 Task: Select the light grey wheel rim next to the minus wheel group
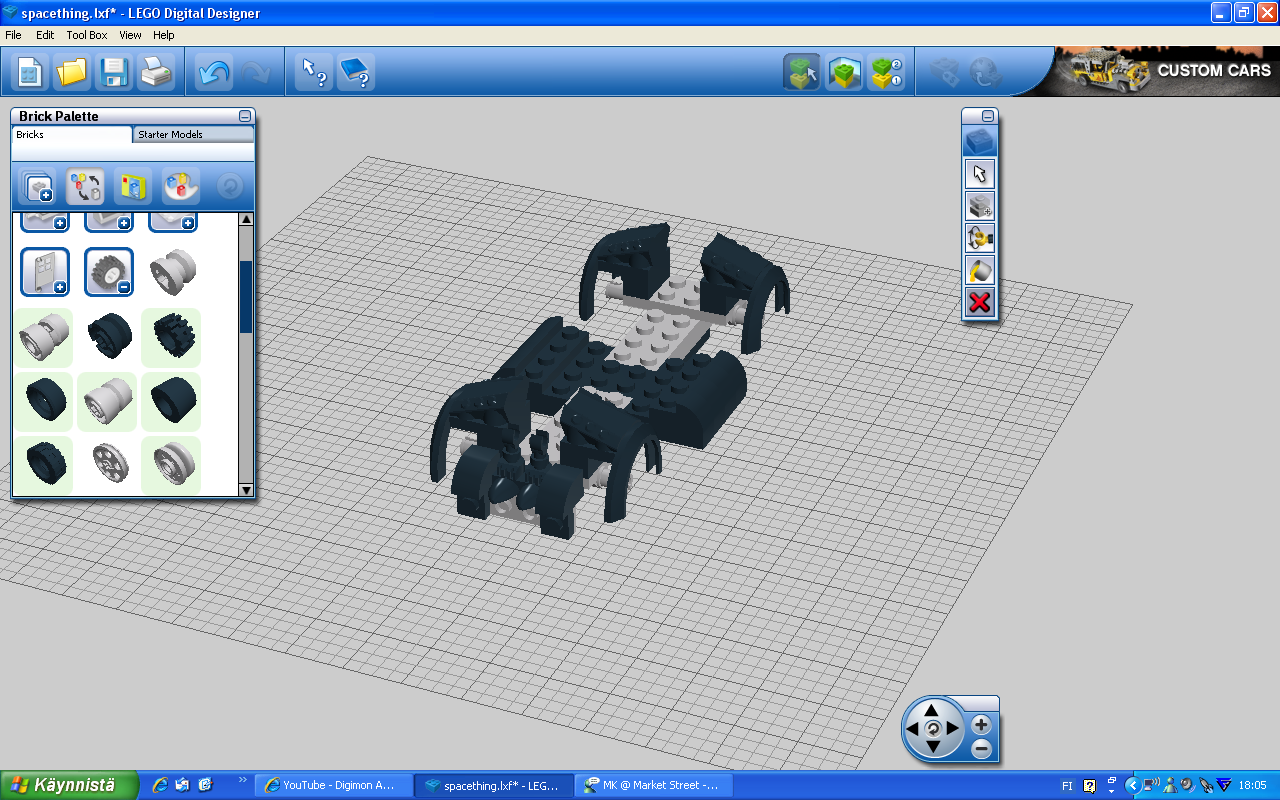(x=172, y=272)
